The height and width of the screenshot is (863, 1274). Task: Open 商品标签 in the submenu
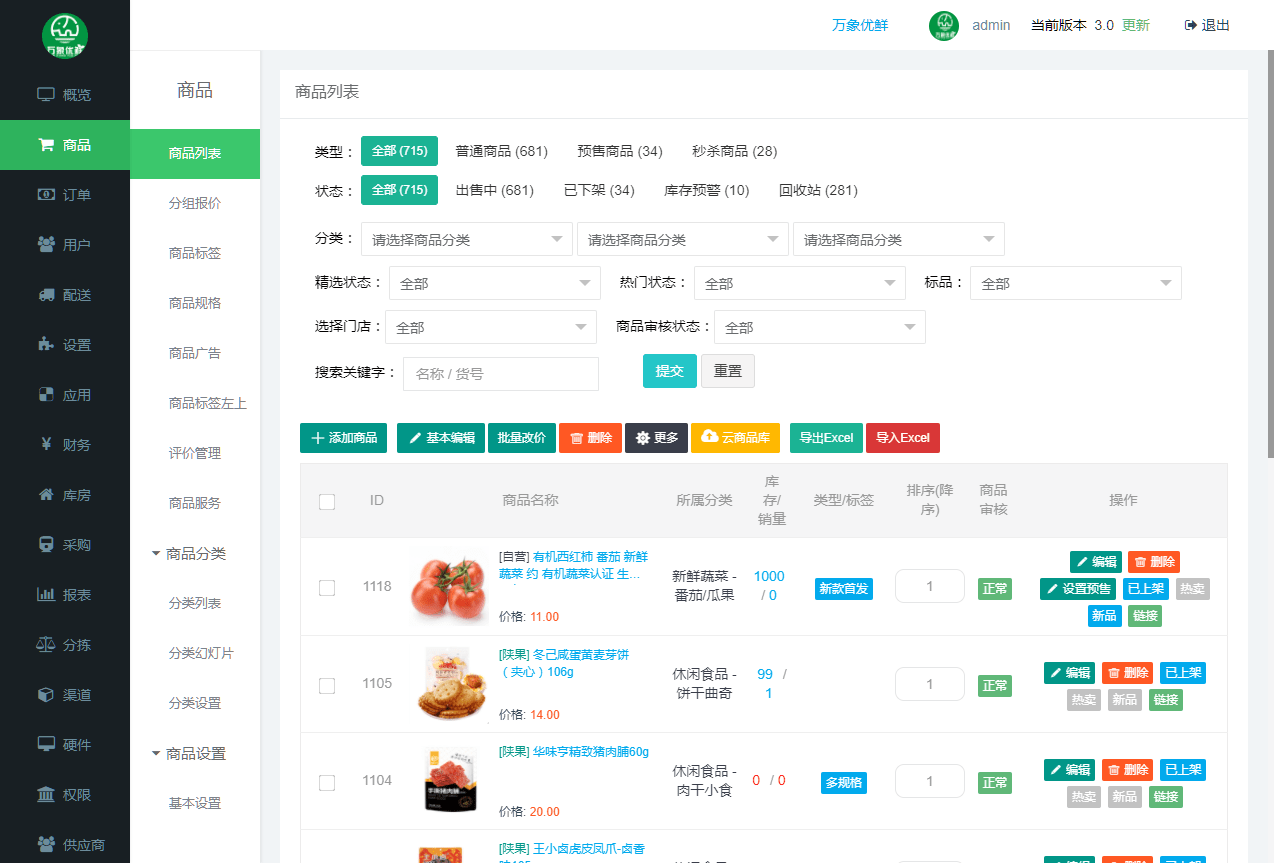195,253
